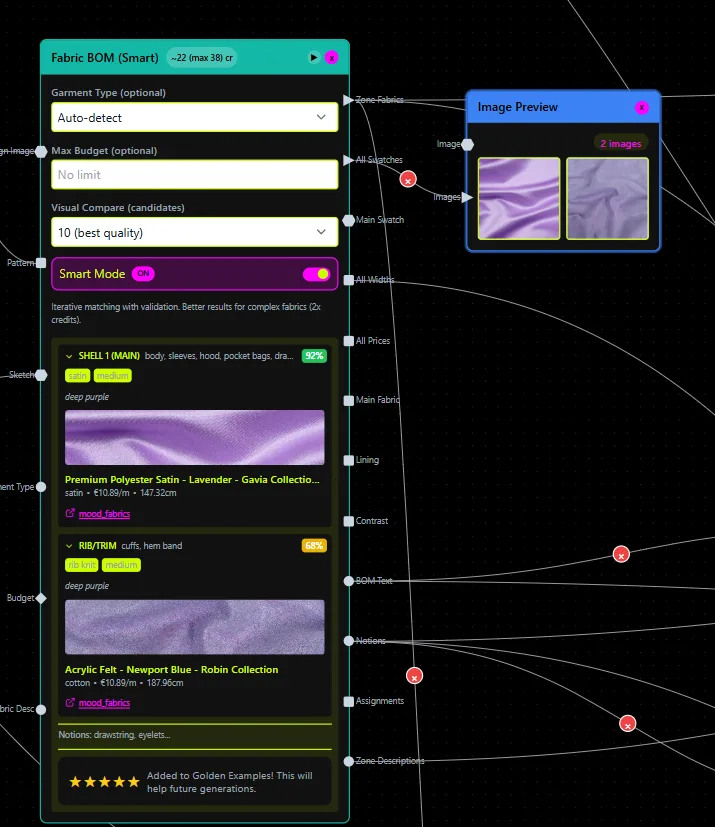The width and height of the screenshot is (715, 827).
Task: Click the 2 images badge
Action: (621, 143)
